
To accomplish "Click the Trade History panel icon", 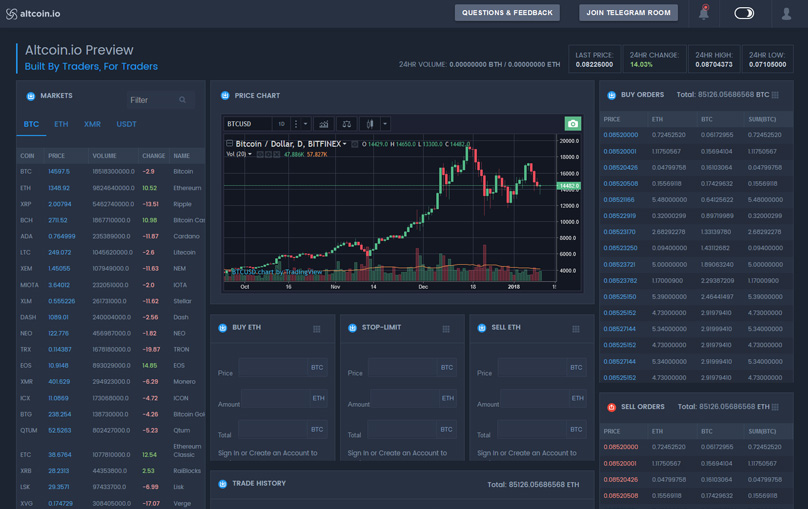I will (223, 484).
